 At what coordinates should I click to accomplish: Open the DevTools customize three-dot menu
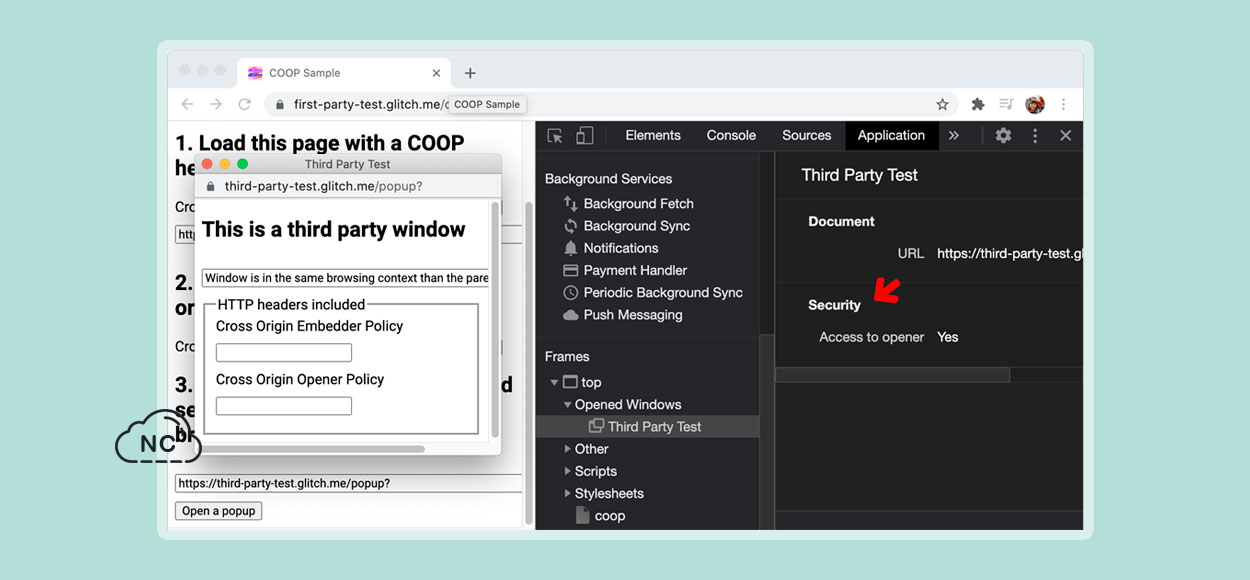click(x=1035, y=136)
